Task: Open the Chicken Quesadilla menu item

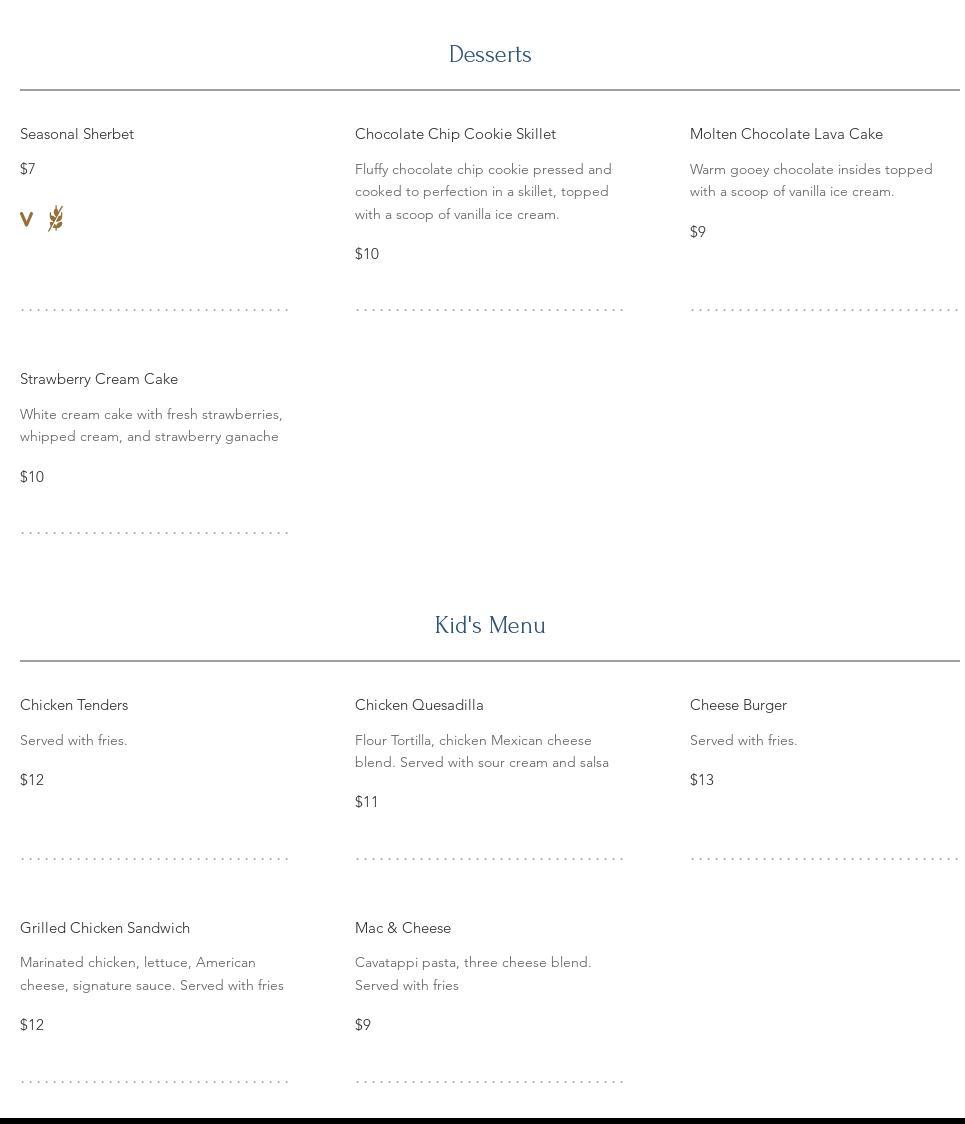Action: point(419,705)
